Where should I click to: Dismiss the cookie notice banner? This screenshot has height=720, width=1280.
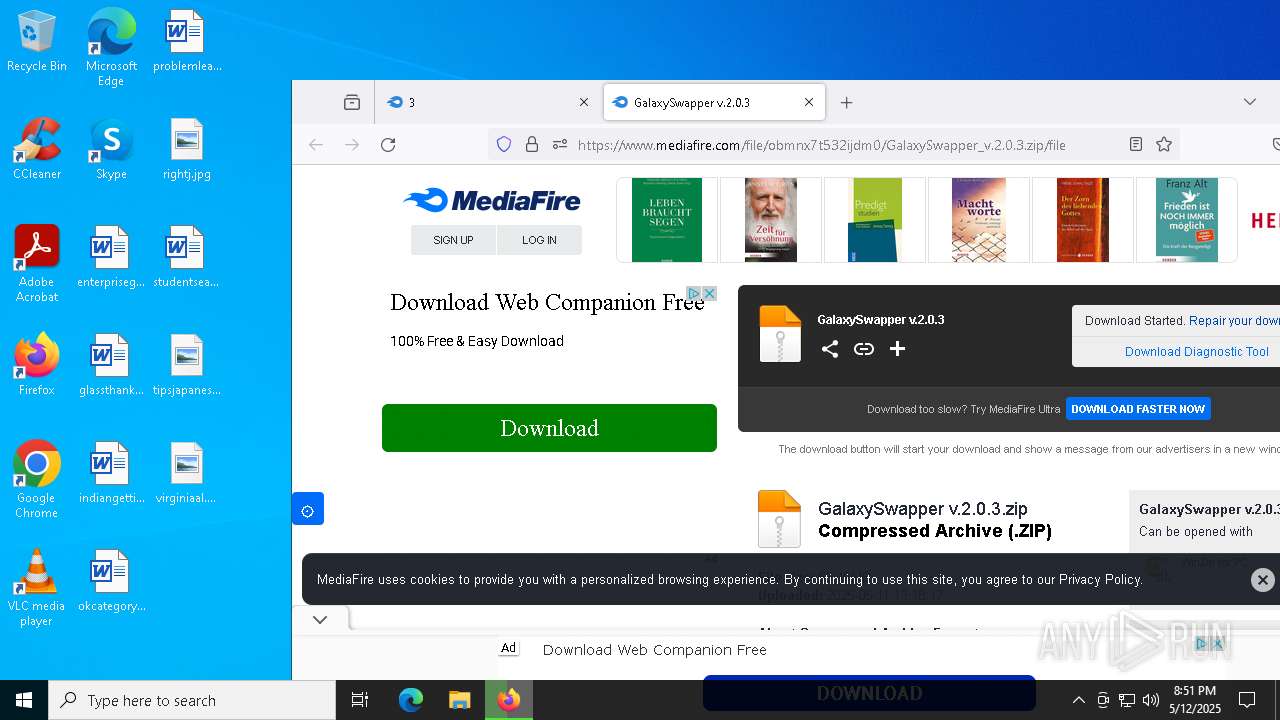(1263, 580)
